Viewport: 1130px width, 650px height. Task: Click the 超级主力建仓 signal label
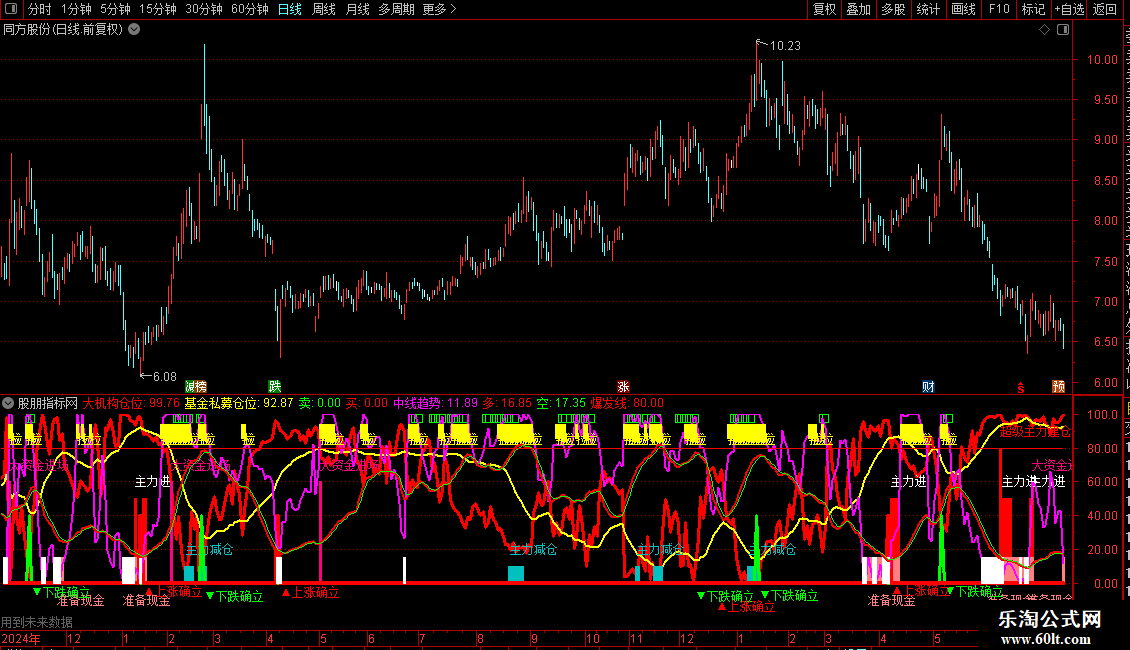[x=1035, y=432]
